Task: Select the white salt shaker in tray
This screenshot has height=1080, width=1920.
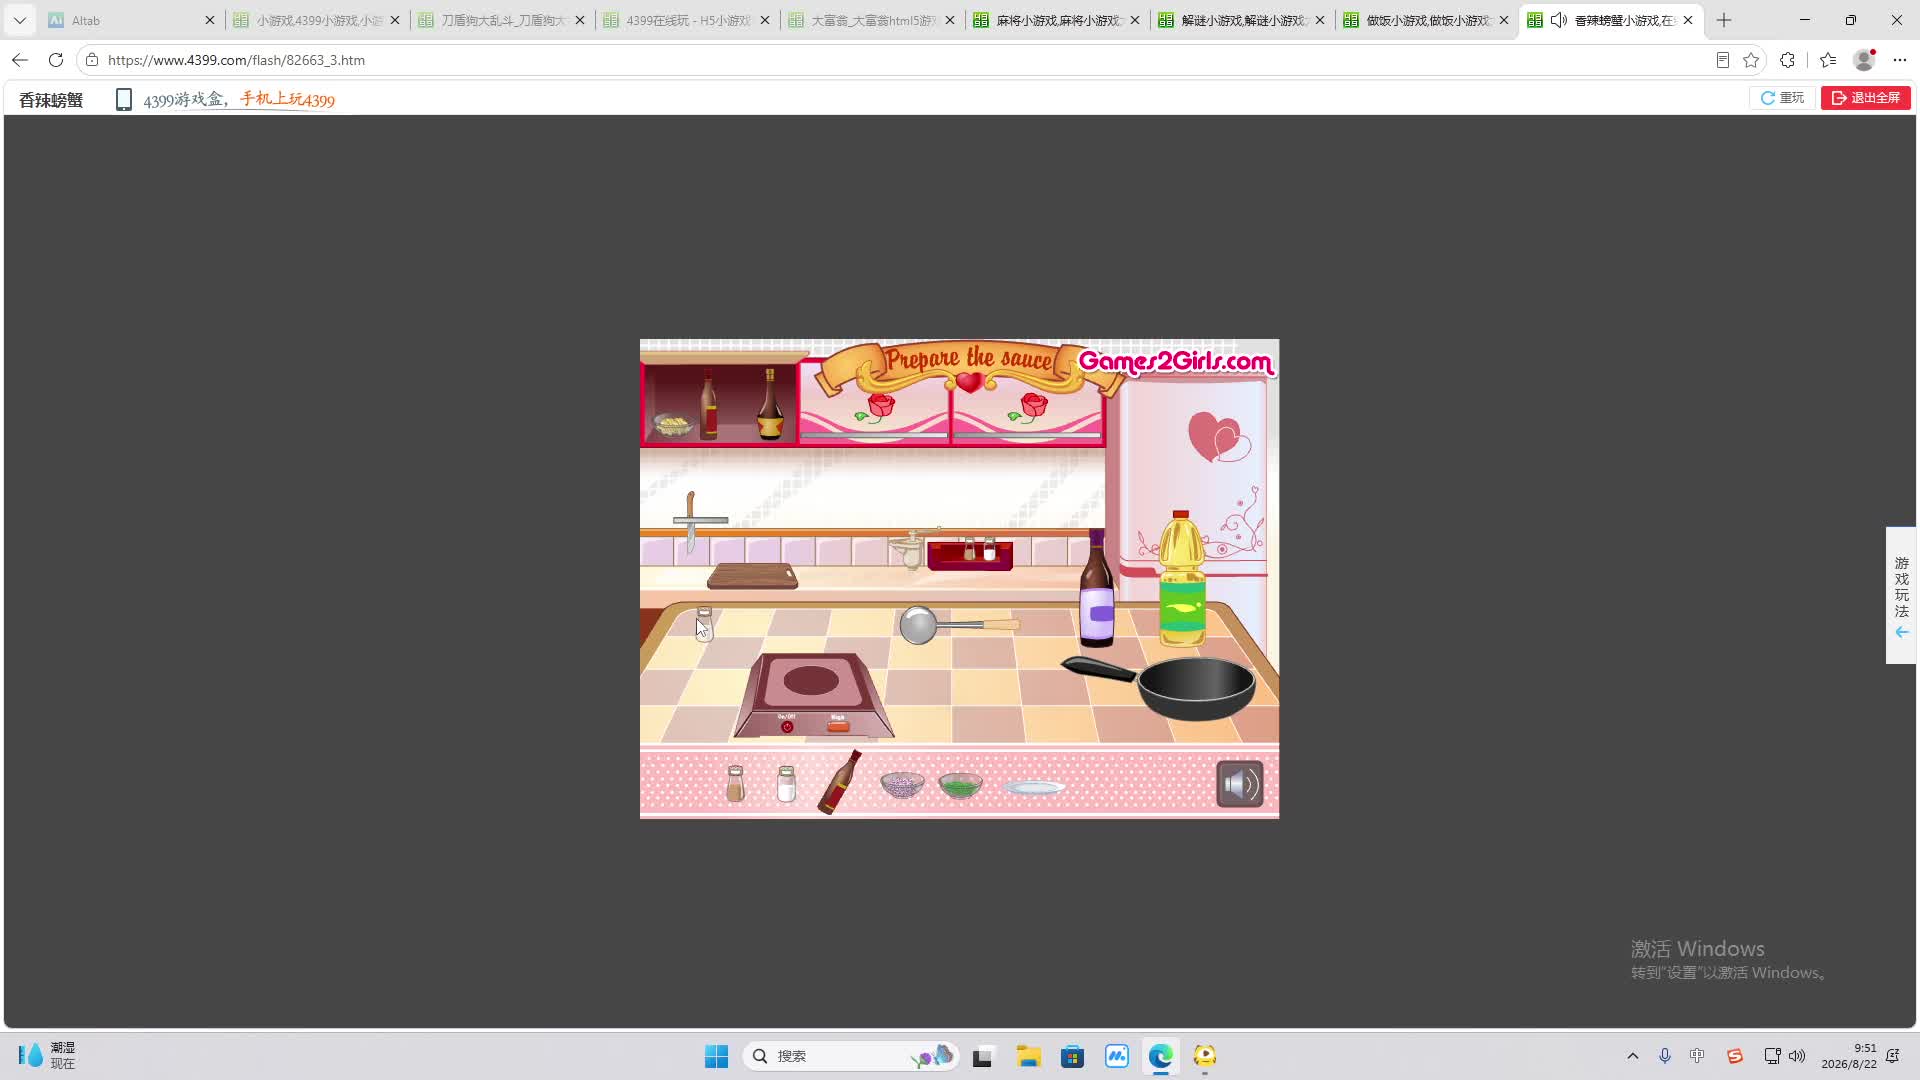Action: 786,783
